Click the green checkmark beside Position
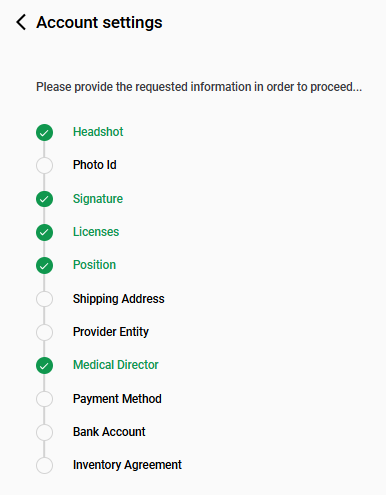Screen dimensions: 386x495 coord(44,266)
